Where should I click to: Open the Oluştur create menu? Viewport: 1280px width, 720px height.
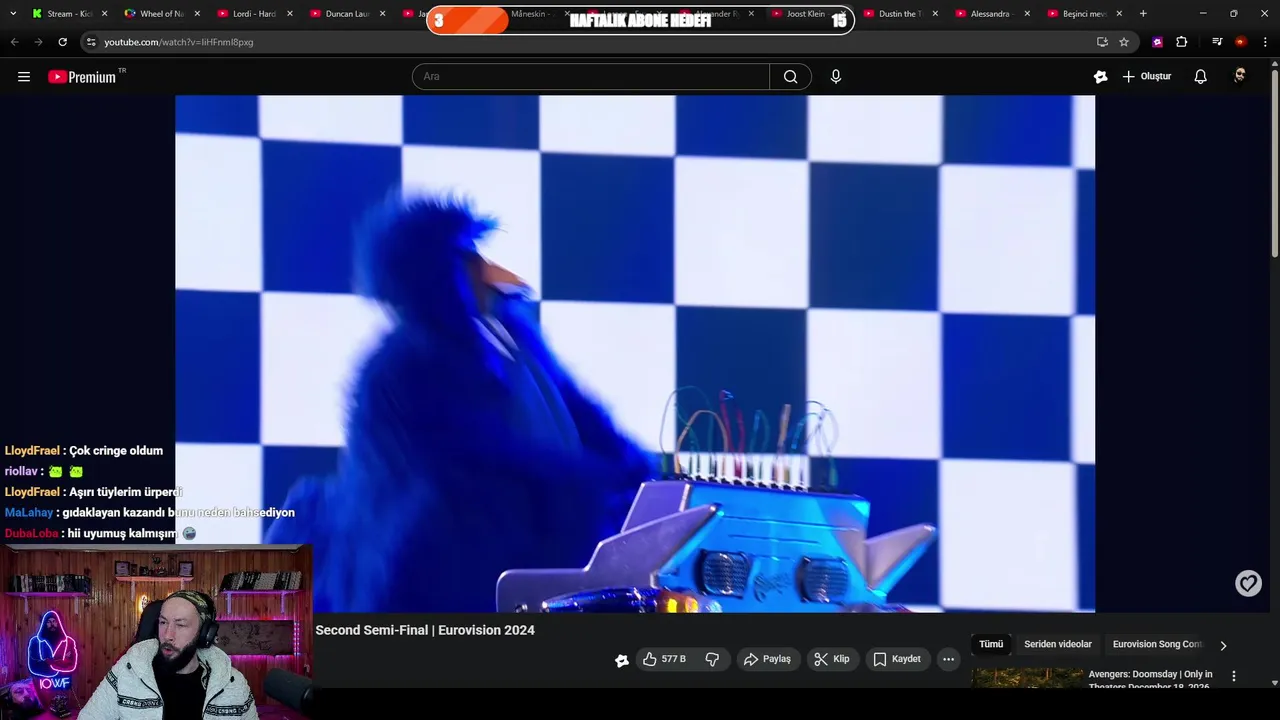(x=1147, y=77)
